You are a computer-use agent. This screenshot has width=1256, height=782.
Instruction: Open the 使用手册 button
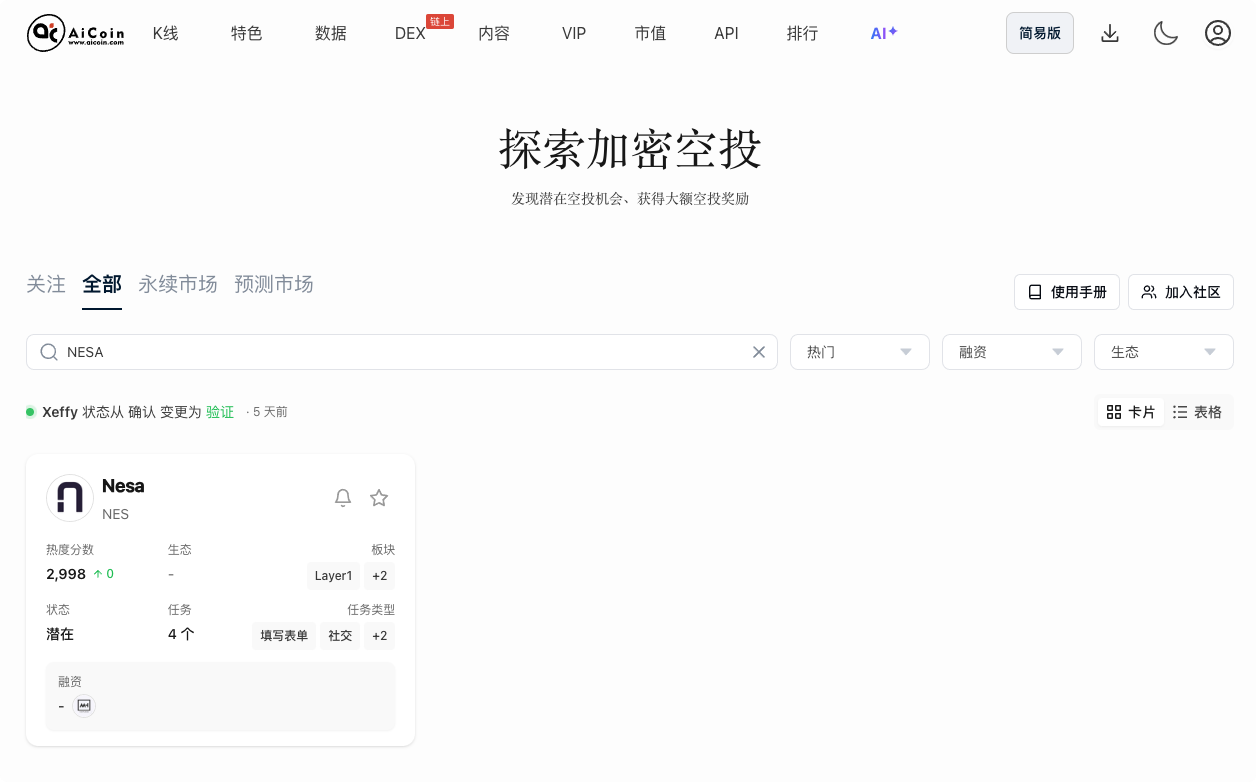1067,292
